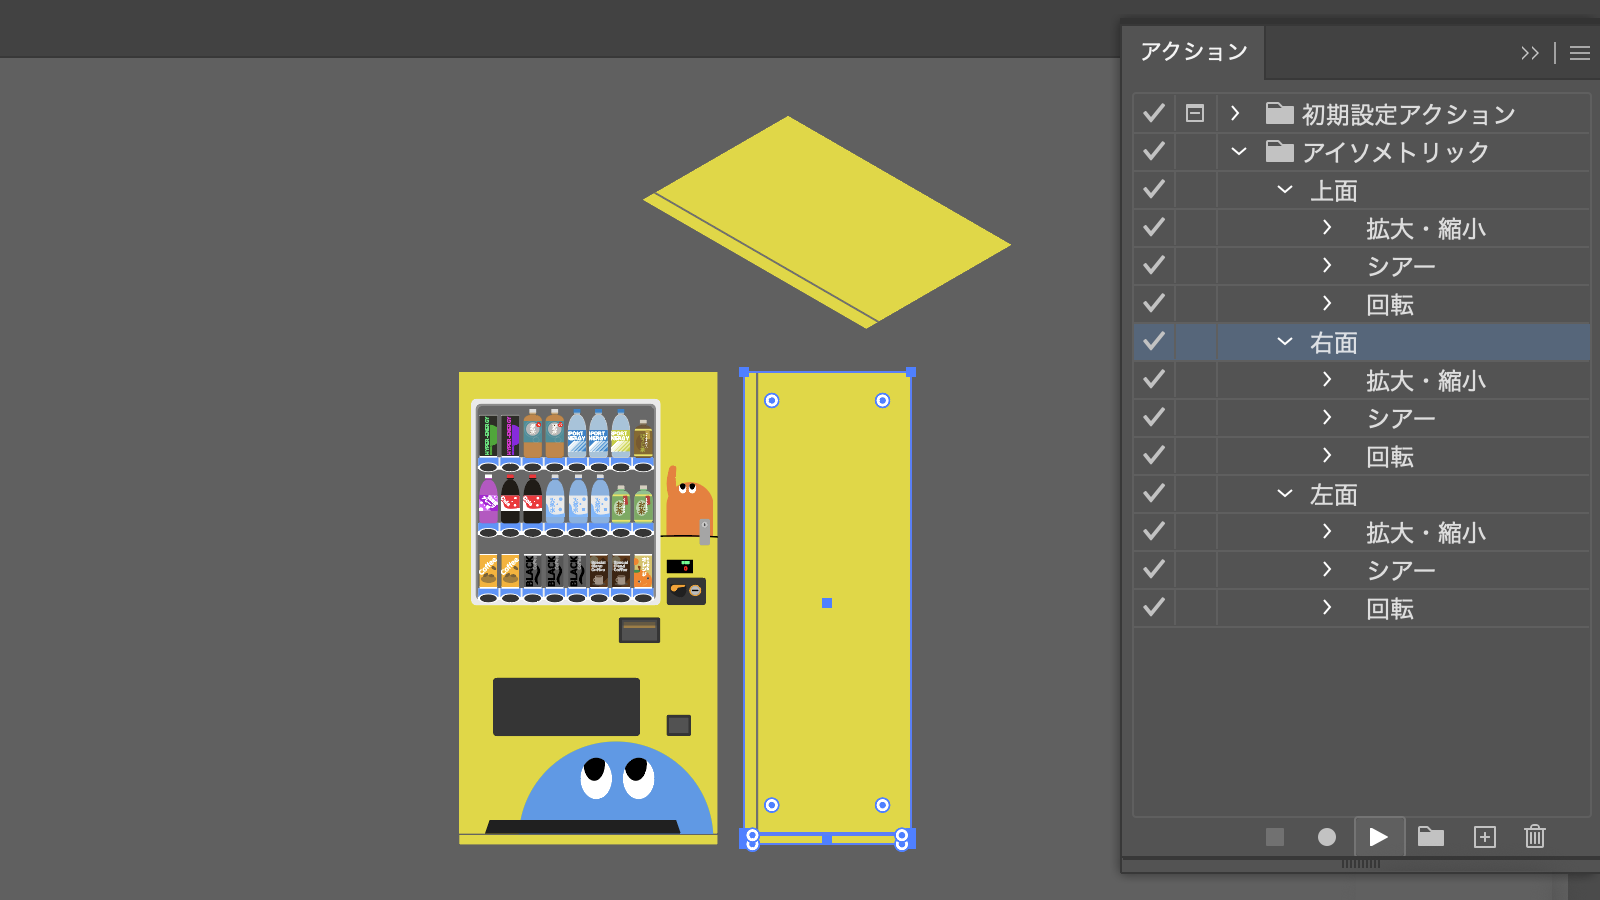Click the Begin Recording circle icon
Screen dimensions: 1600x900
click(x=1326, y=837)
